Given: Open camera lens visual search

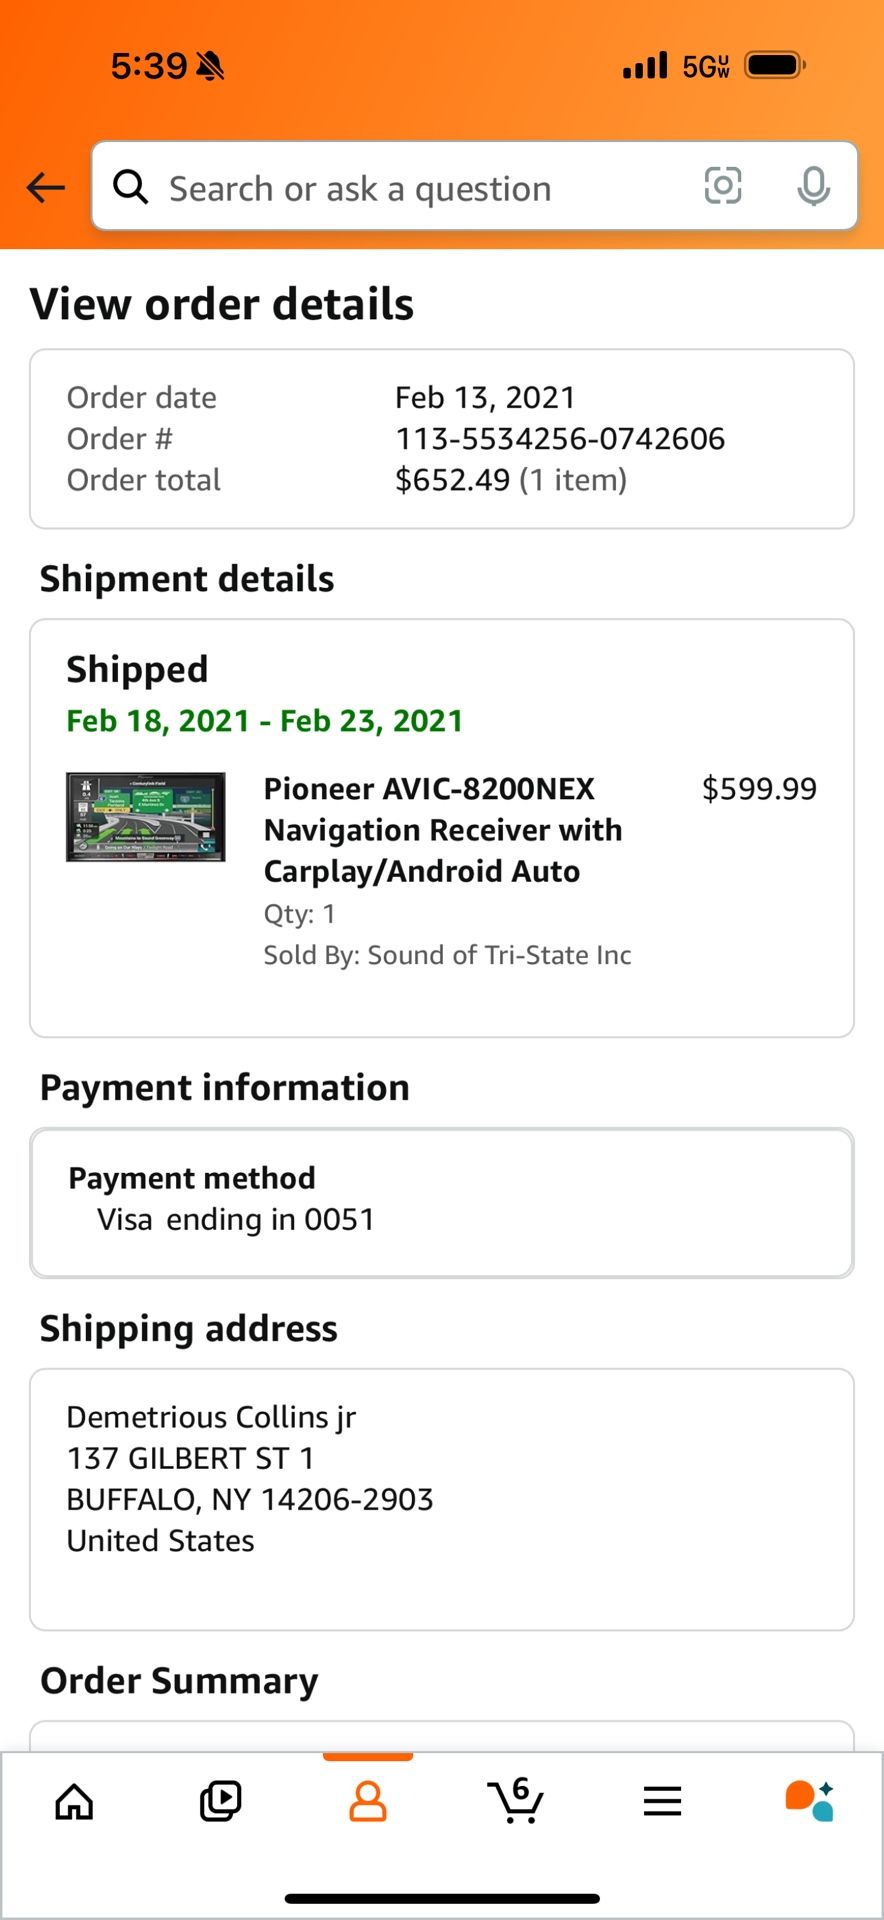Looking at the screenshot, I should point(722,187).
